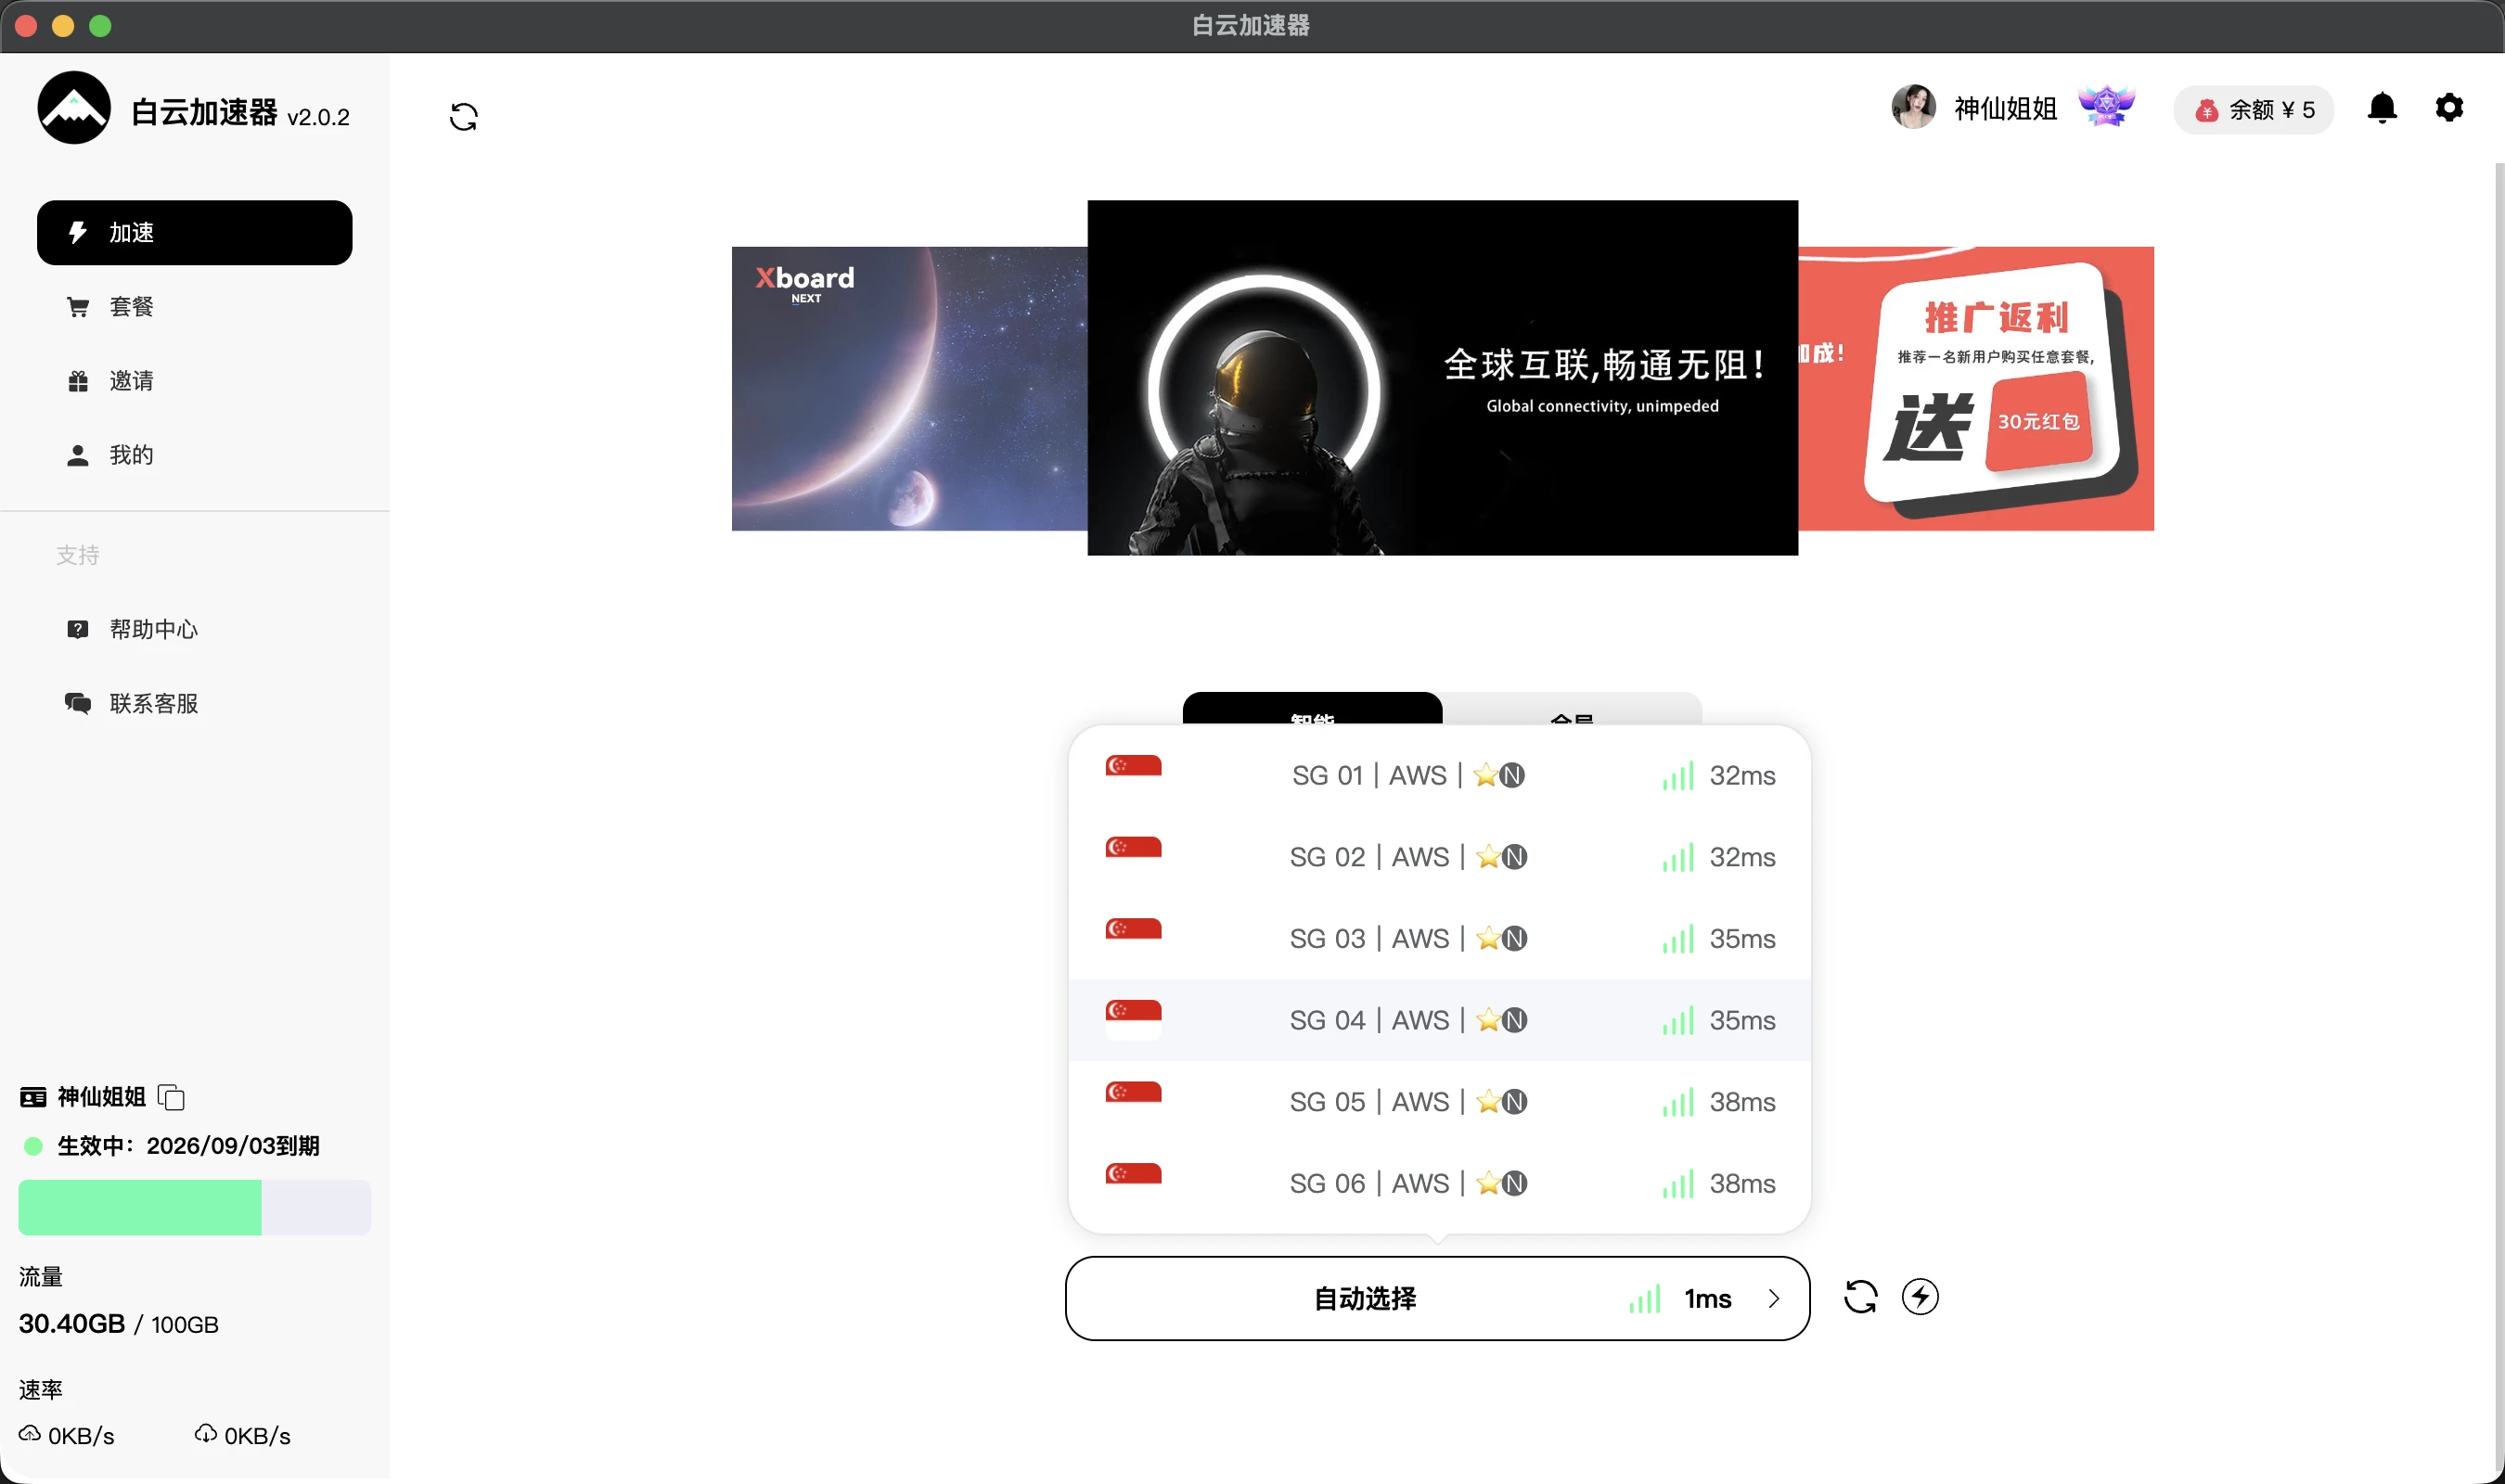Go to the 邀请 invite page
The image size is (2505, 1484).
pyautogui.click(x=131, y=381)
